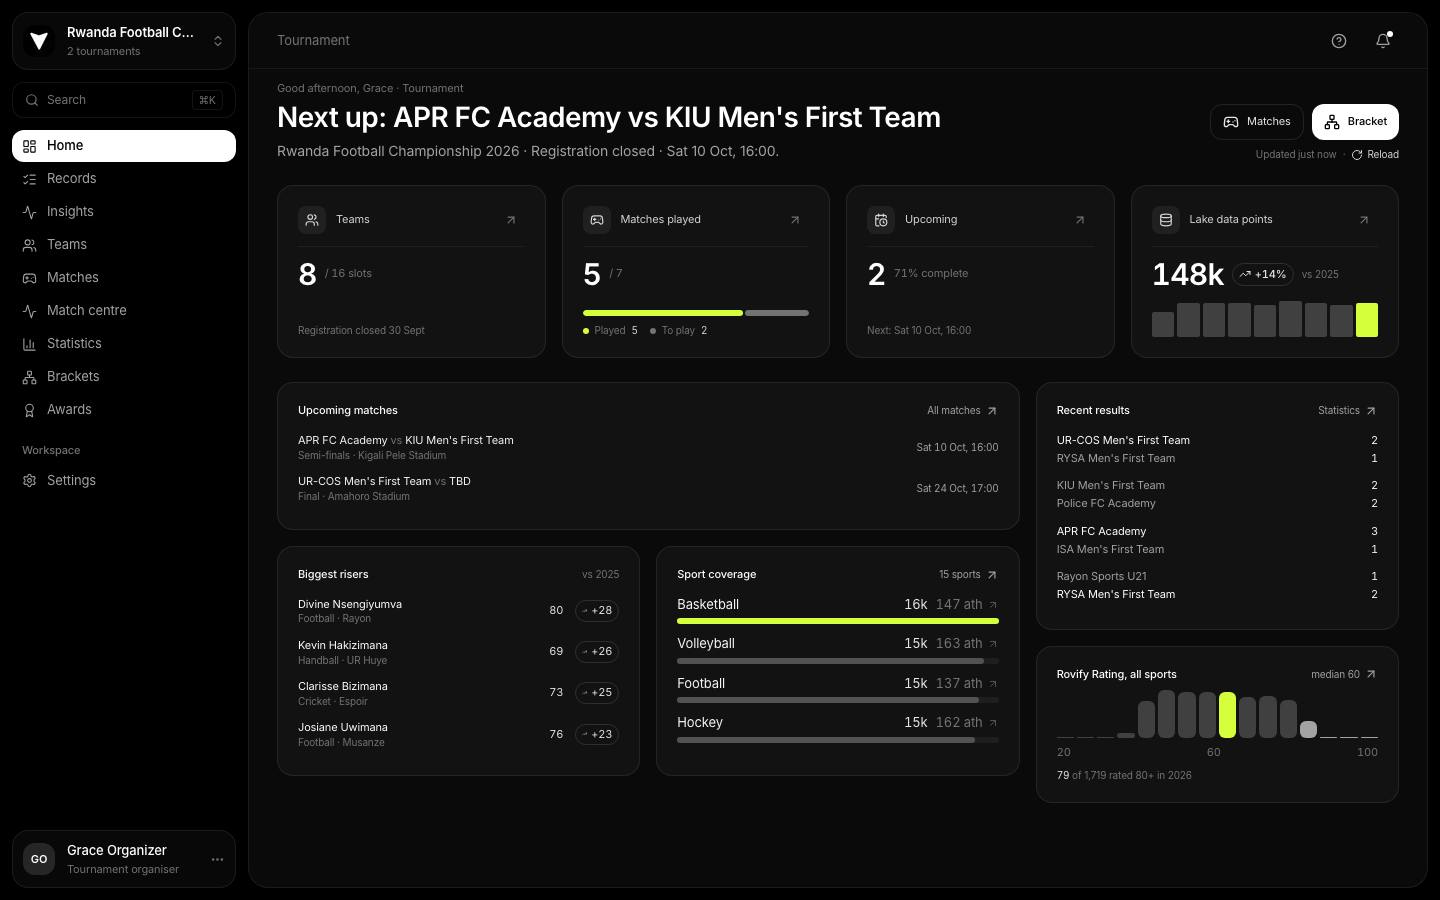Open Awards in the sidebar

pos(124,410)
